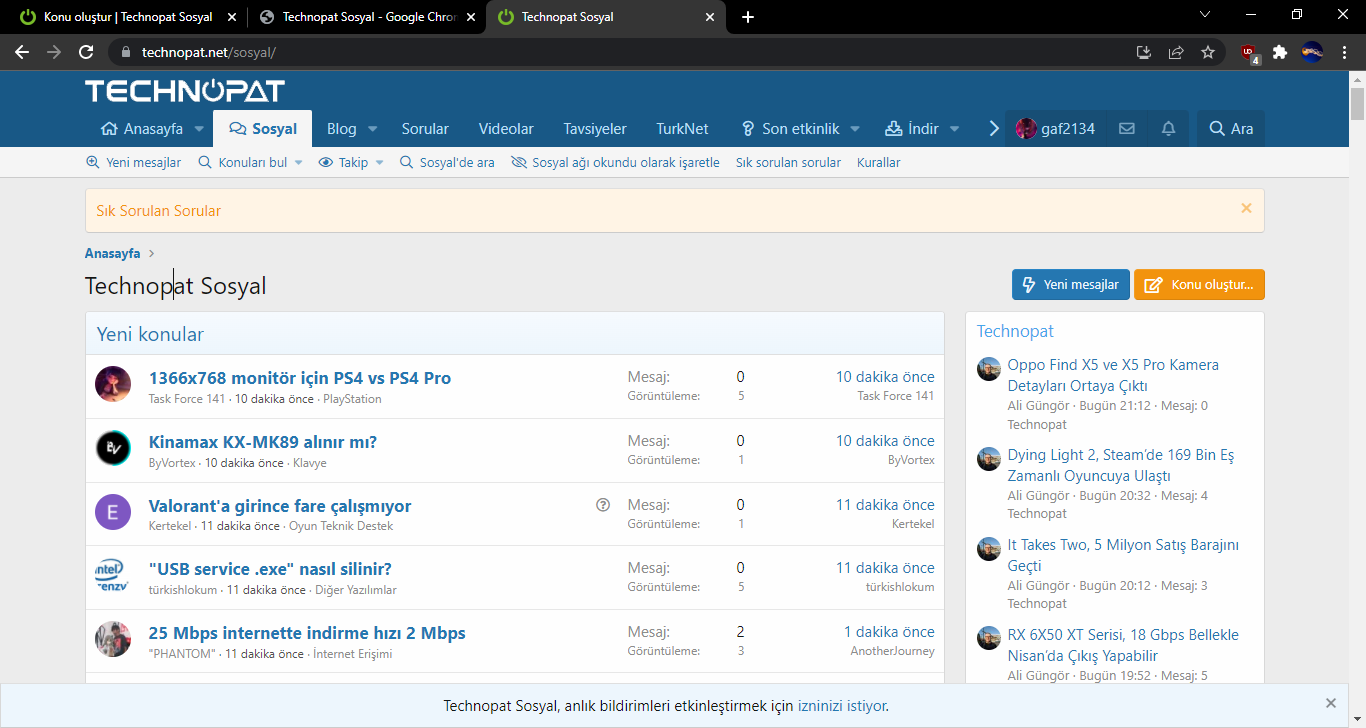
Task: Open thread 'USB service .exe nasıl silinir?'
Action: pos(270,569)
